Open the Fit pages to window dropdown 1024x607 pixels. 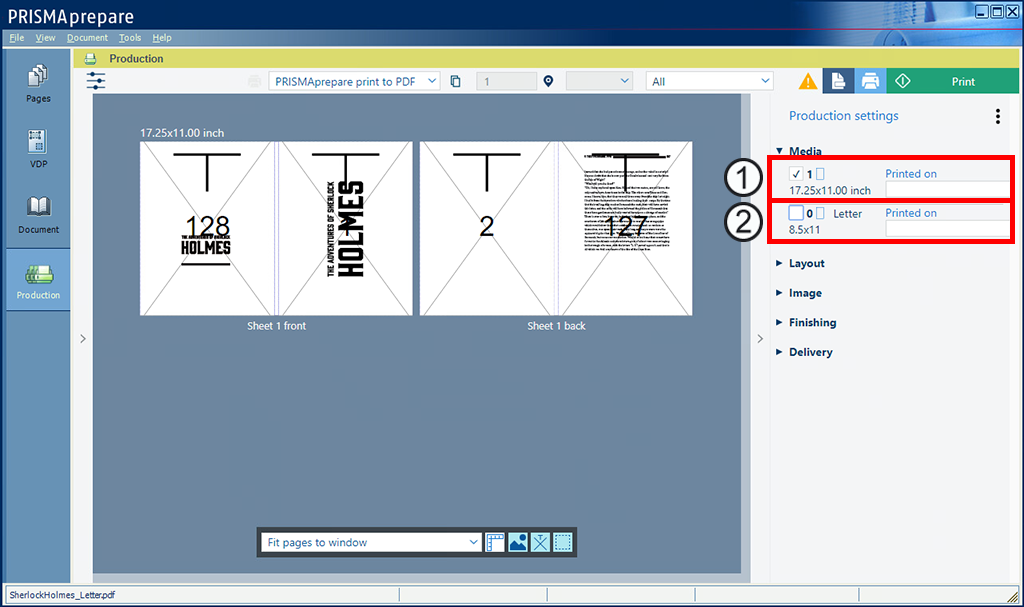(x=372, y=542)
